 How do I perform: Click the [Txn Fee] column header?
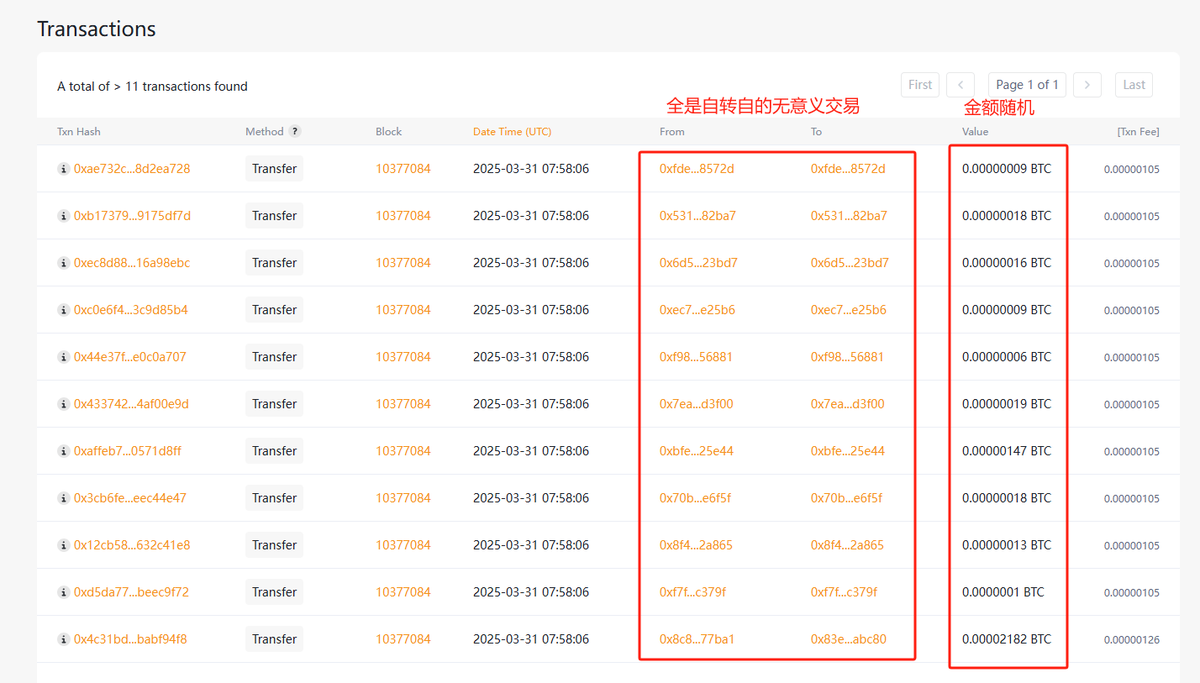coord(1138,131)
